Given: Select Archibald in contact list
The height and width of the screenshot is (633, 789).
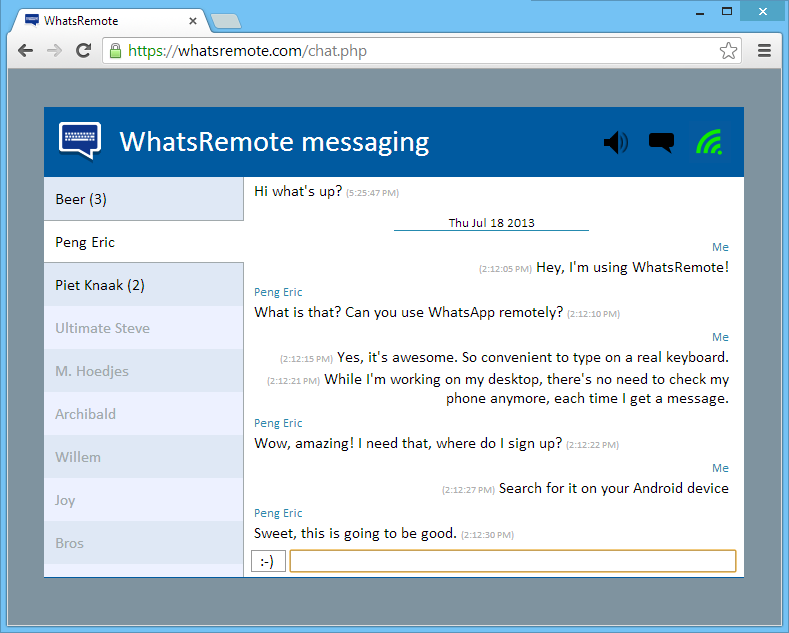Looking at the screenshot, I should click(143, 414).
